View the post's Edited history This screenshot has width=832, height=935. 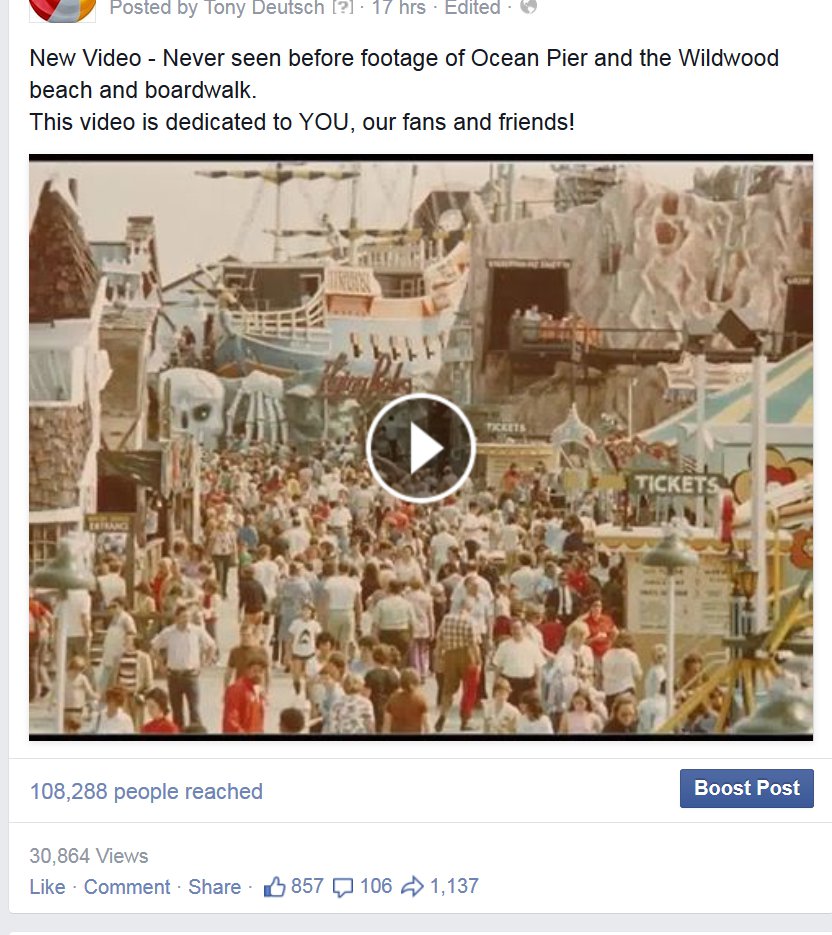[472, 8]
